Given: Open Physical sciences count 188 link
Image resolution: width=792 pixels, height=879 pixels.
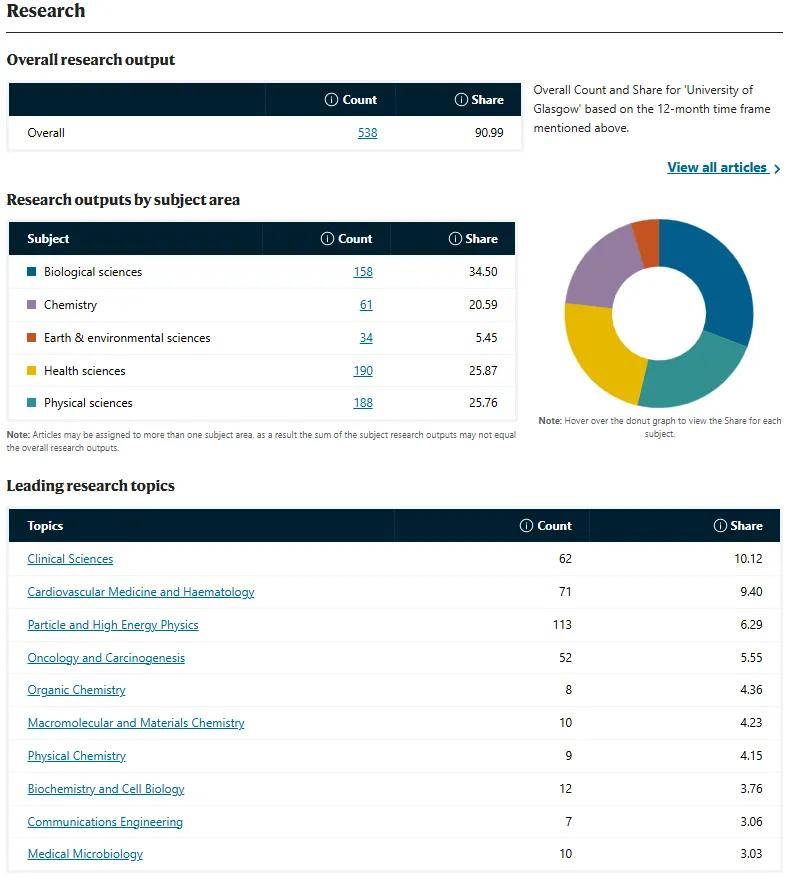Looking at the screenshot, I should tap(362, 403).
